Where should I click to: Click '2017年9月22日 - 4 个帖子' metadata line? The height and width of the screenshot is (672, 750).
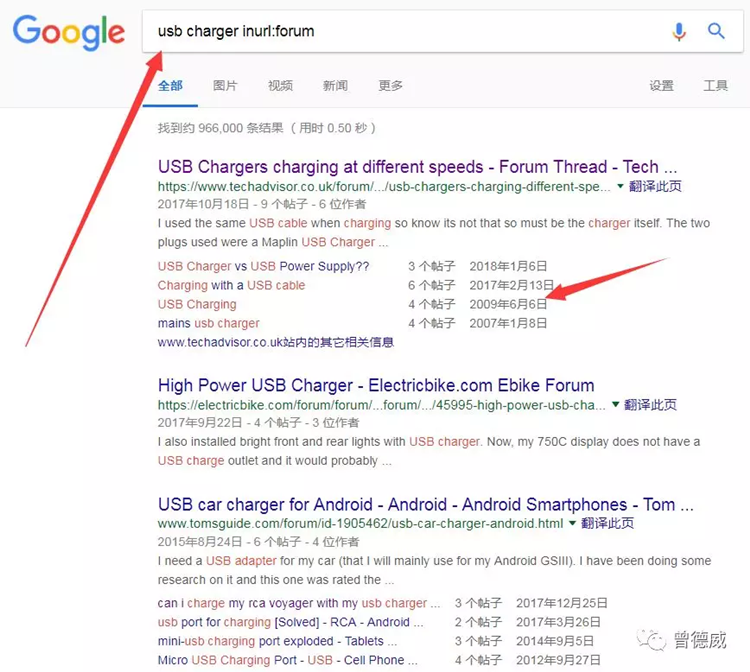point(258,423)
